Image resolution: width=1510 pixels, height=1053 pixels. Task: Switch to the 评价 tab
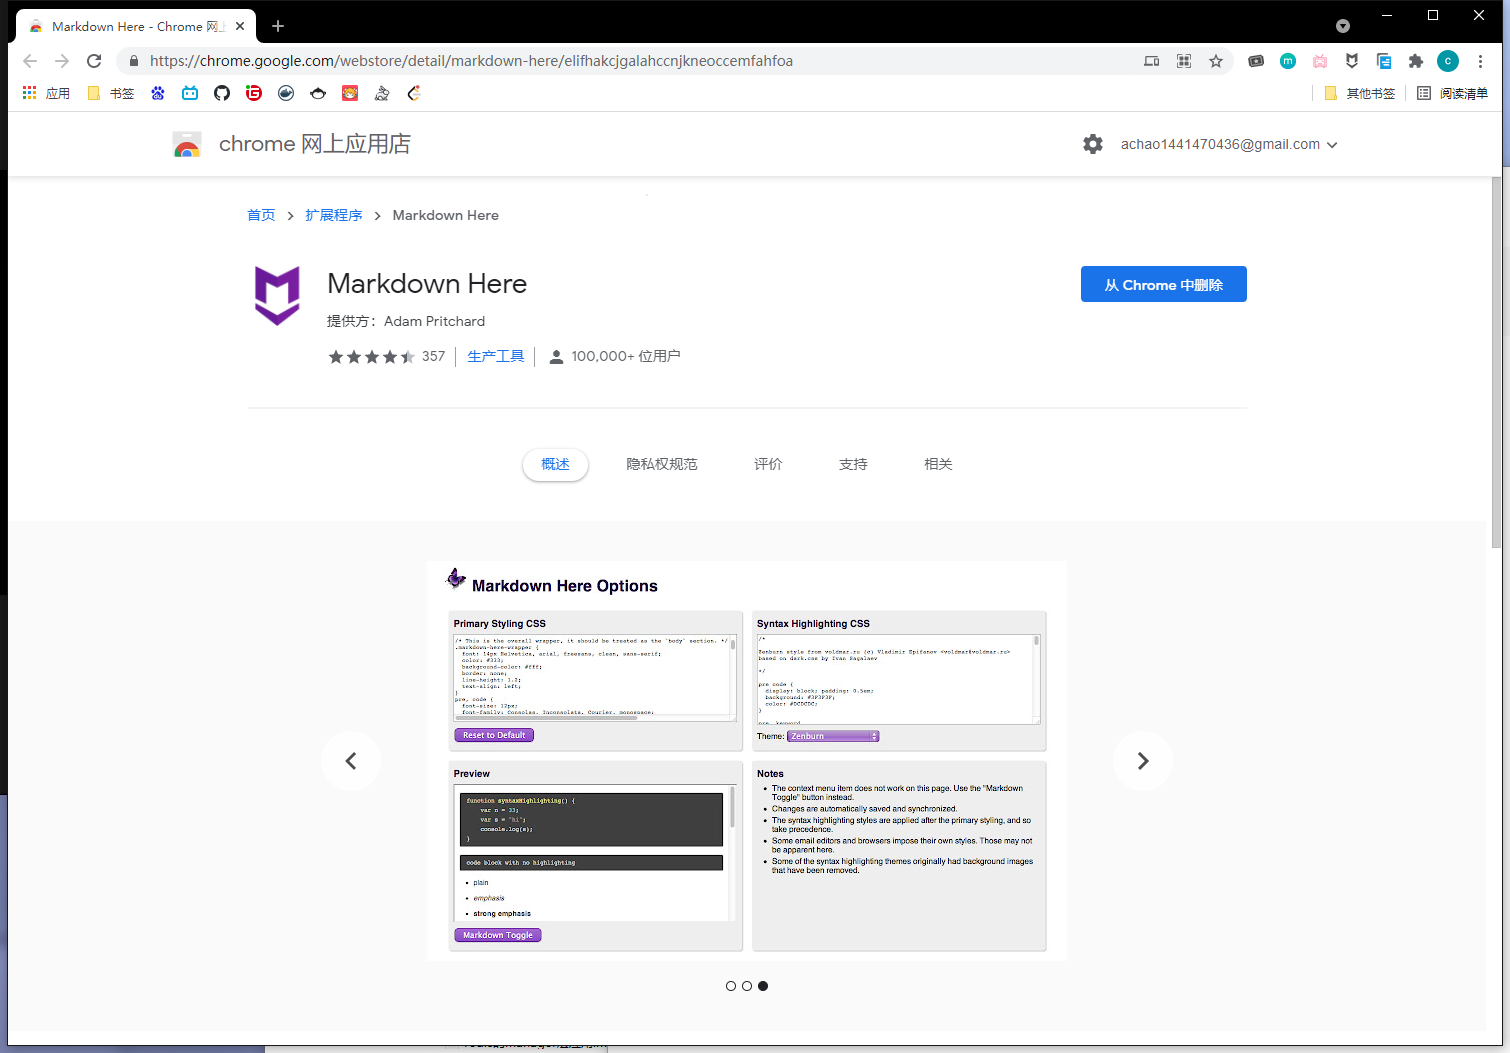coord(768,464)
